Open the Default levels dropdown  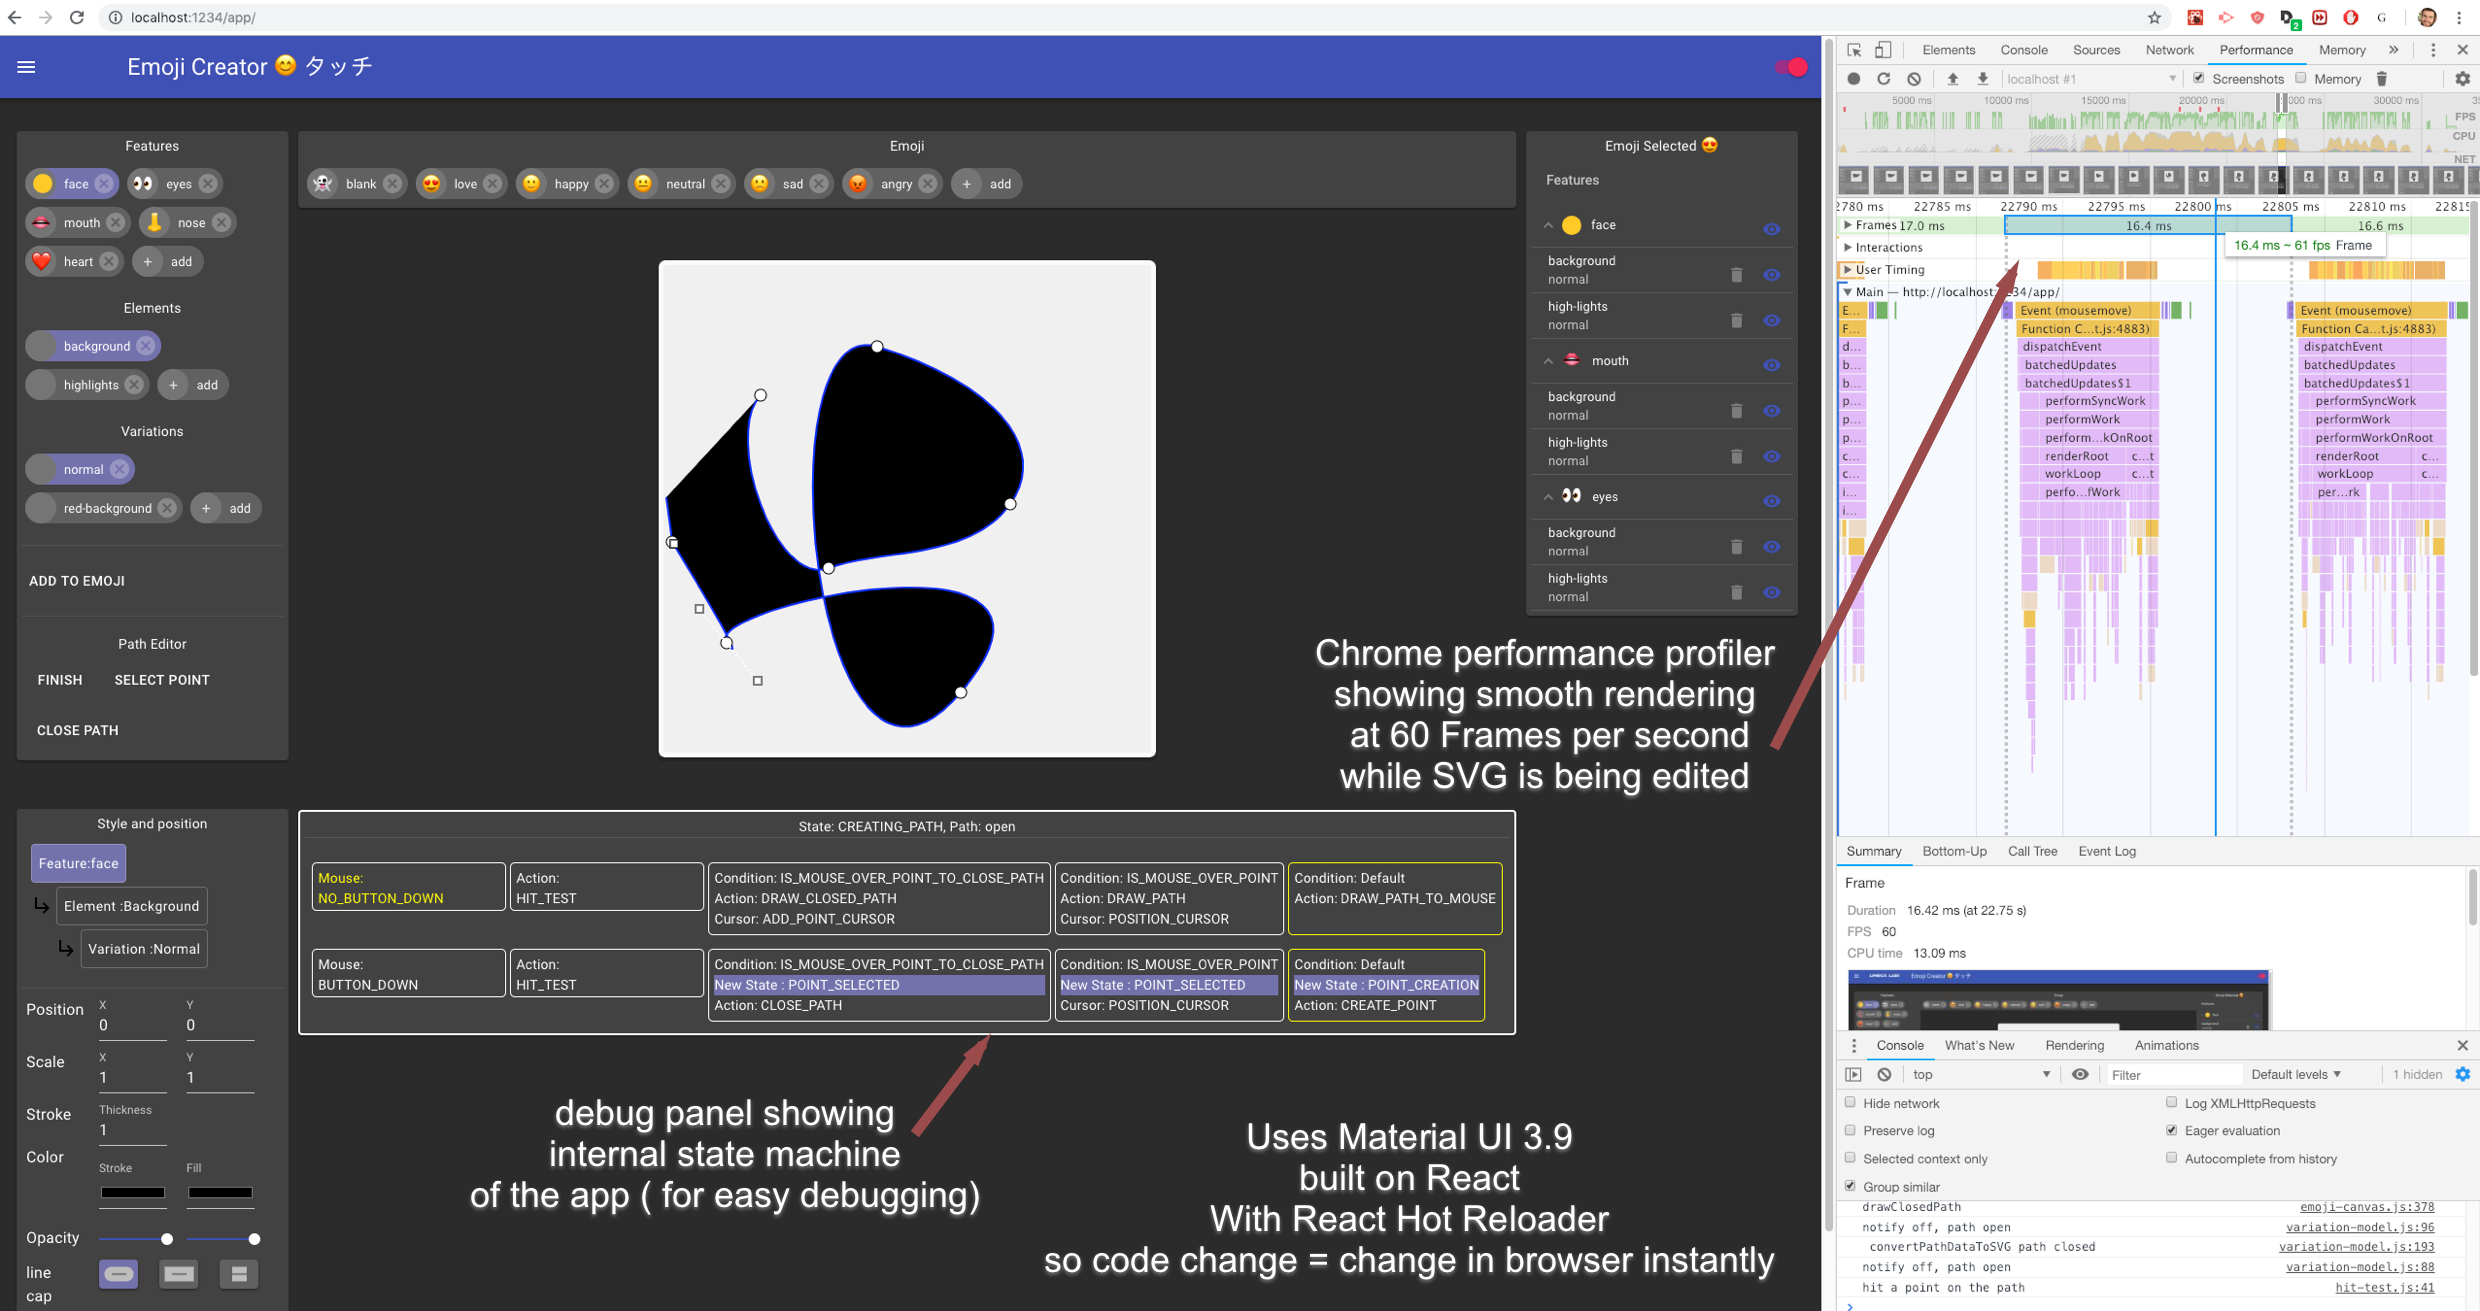(x=2295, y=1074)
